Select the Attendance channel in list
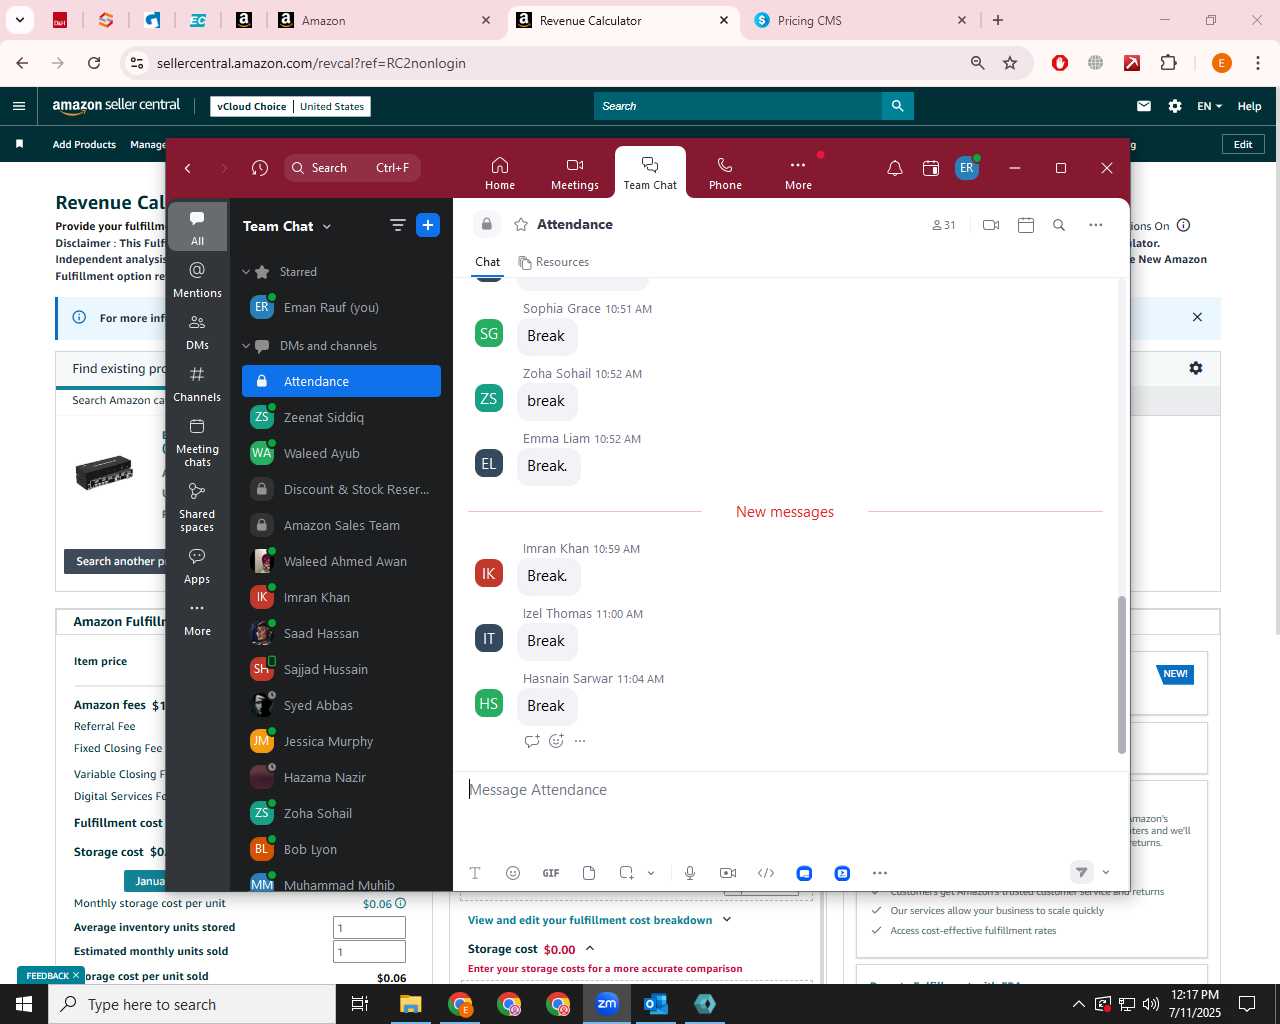 [341, 381]
